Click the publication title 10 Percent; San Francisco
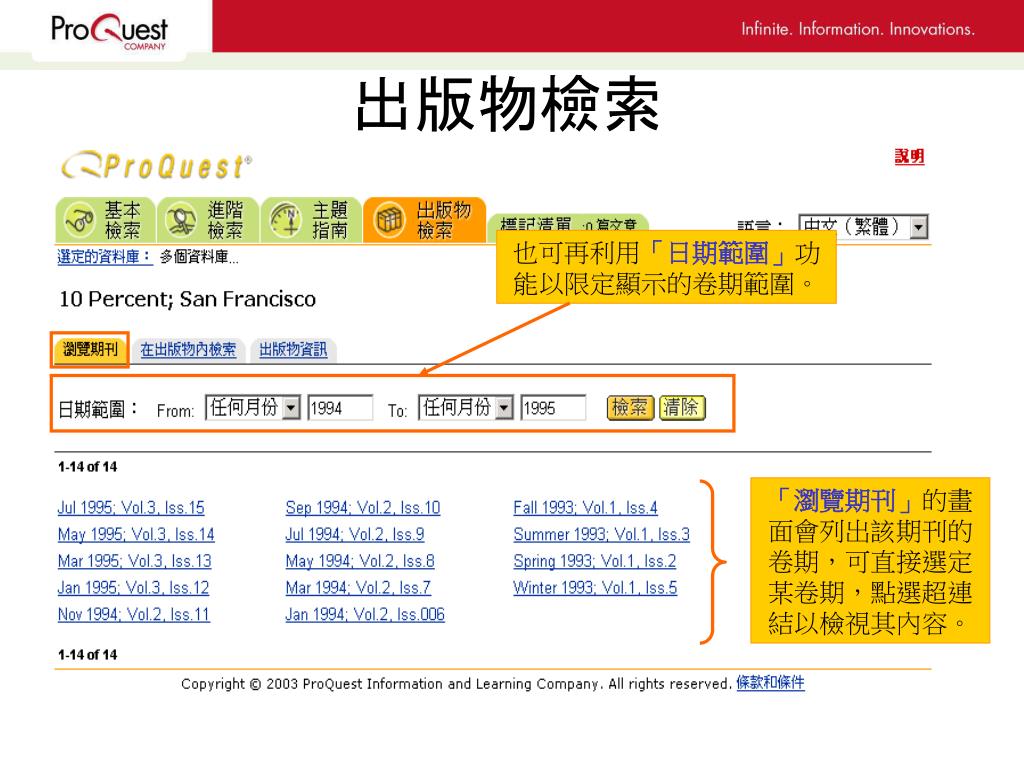This screenshot has height=768, width=1024. pos(187,299)
